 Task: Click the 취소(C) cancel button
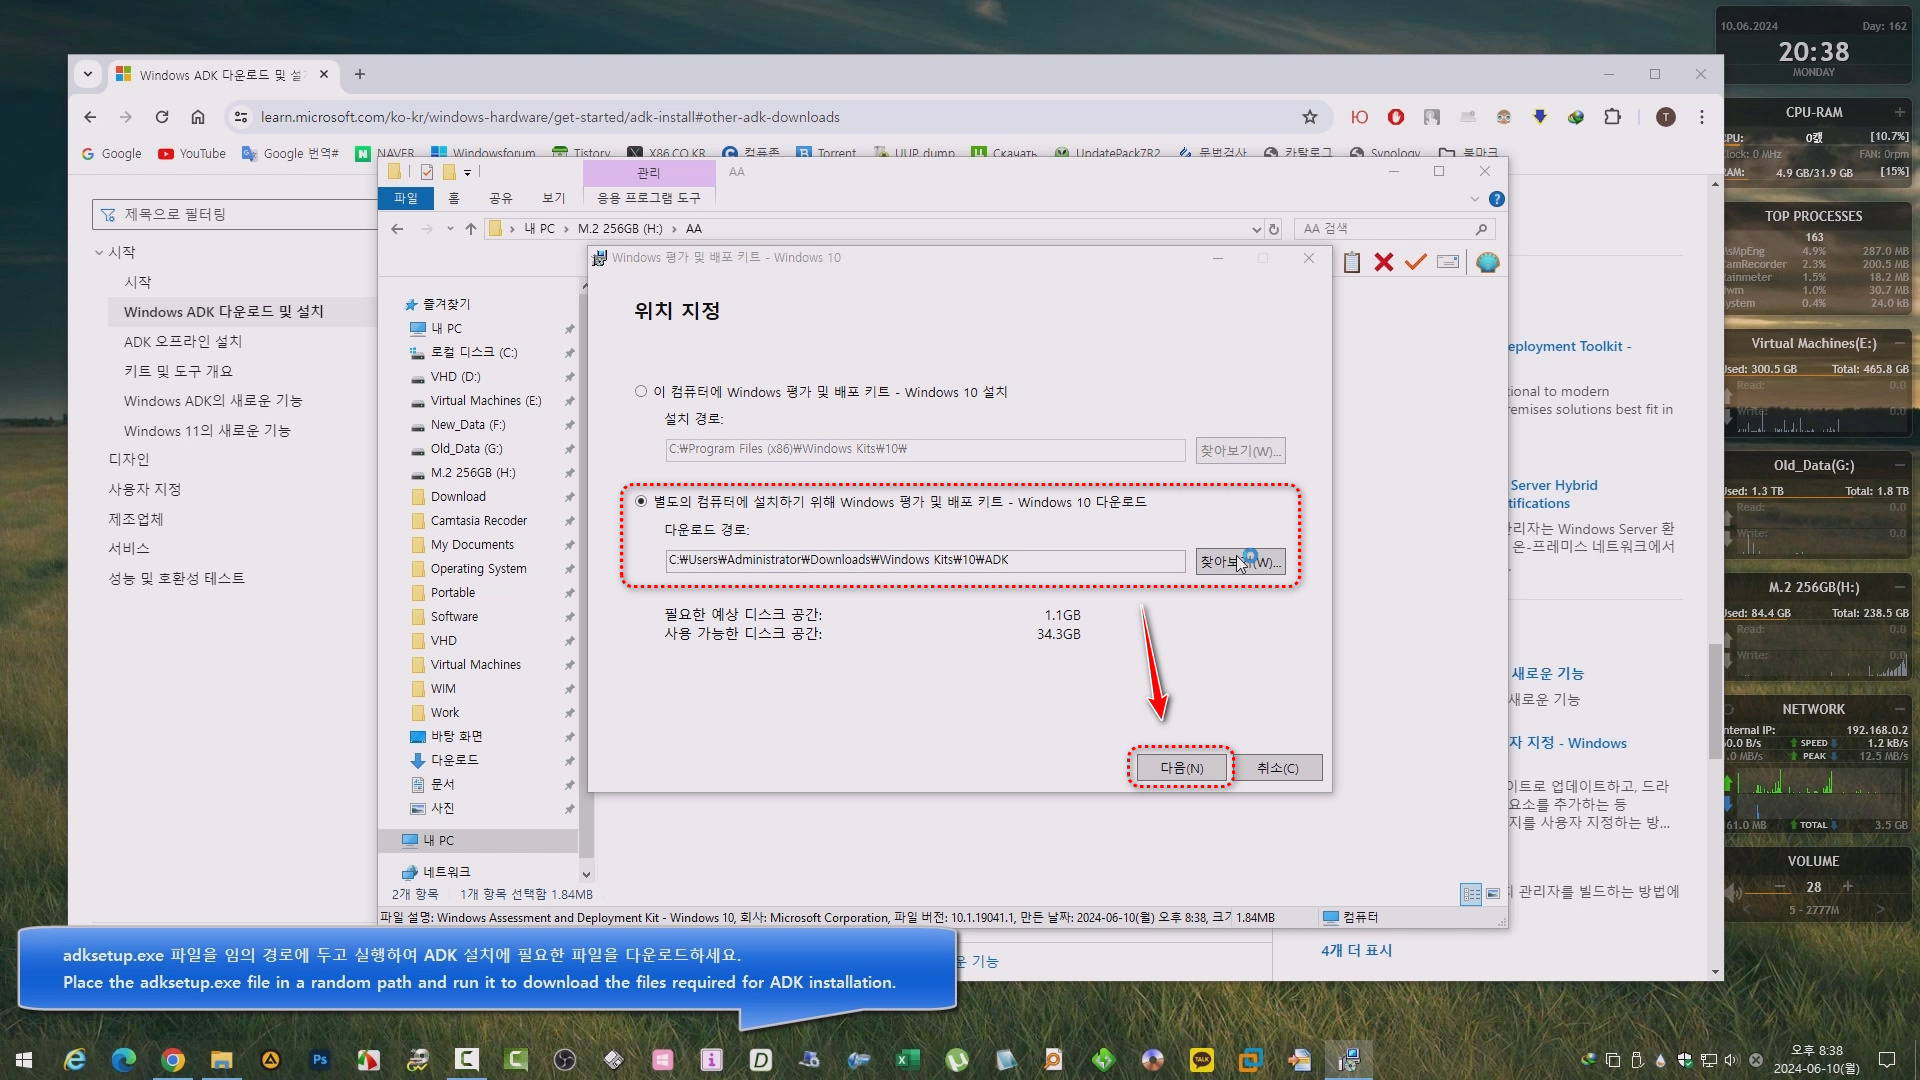[1277, 768]
